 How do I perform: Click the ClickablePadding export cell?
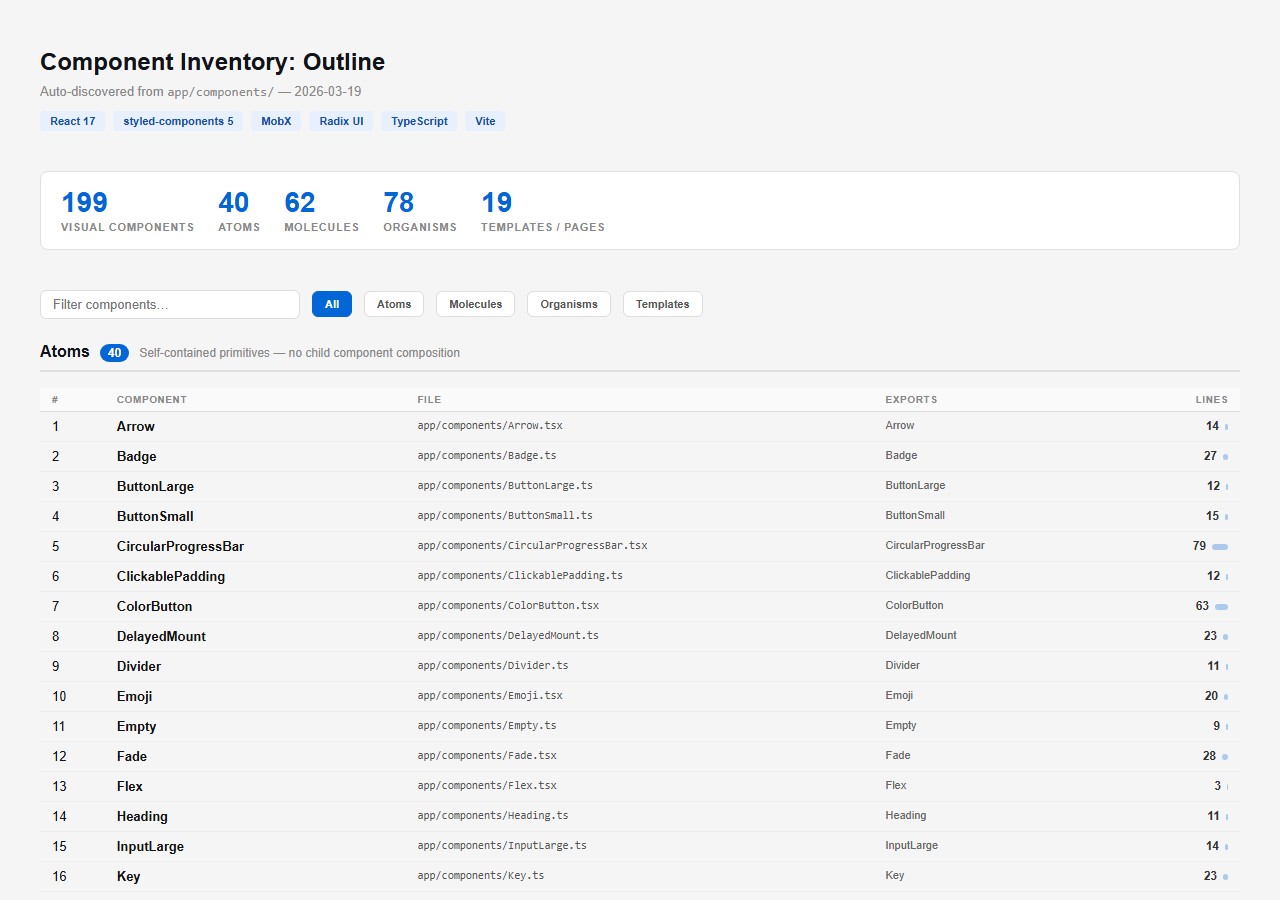click(928, 576)
